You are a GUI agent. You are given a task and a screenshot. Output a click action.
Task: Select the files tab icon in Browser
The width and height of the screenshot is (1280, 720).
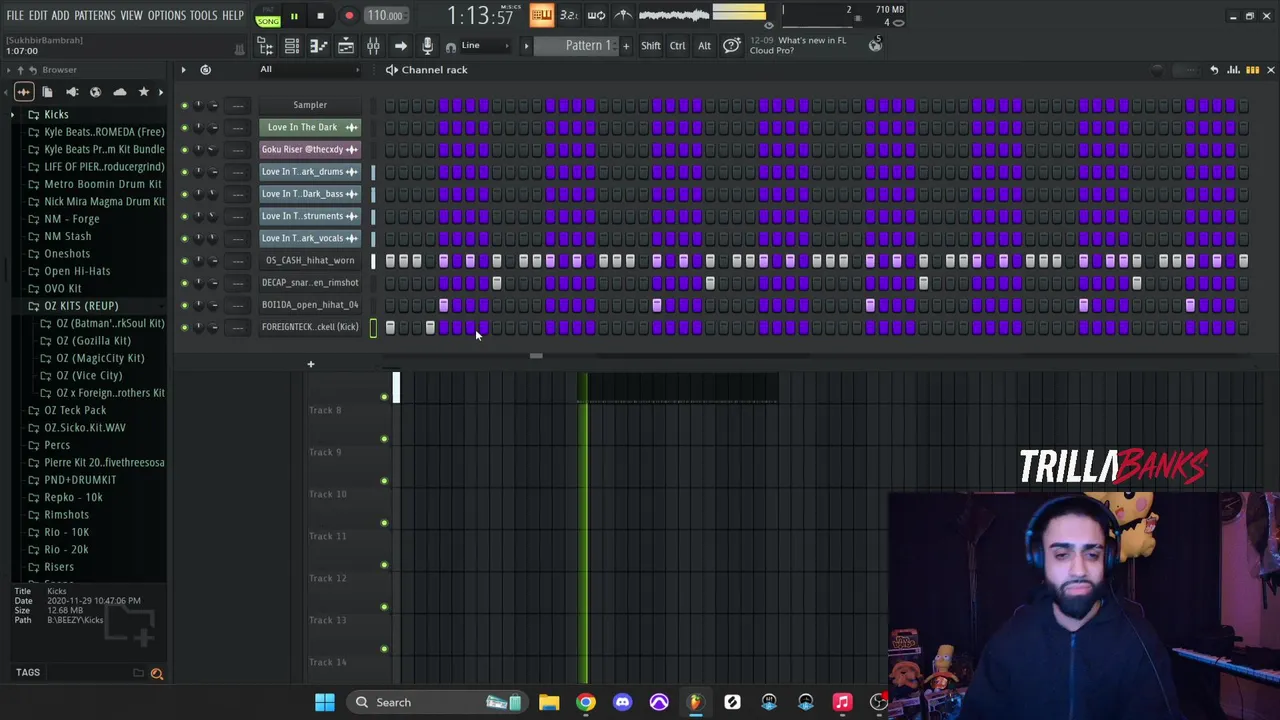47,92
